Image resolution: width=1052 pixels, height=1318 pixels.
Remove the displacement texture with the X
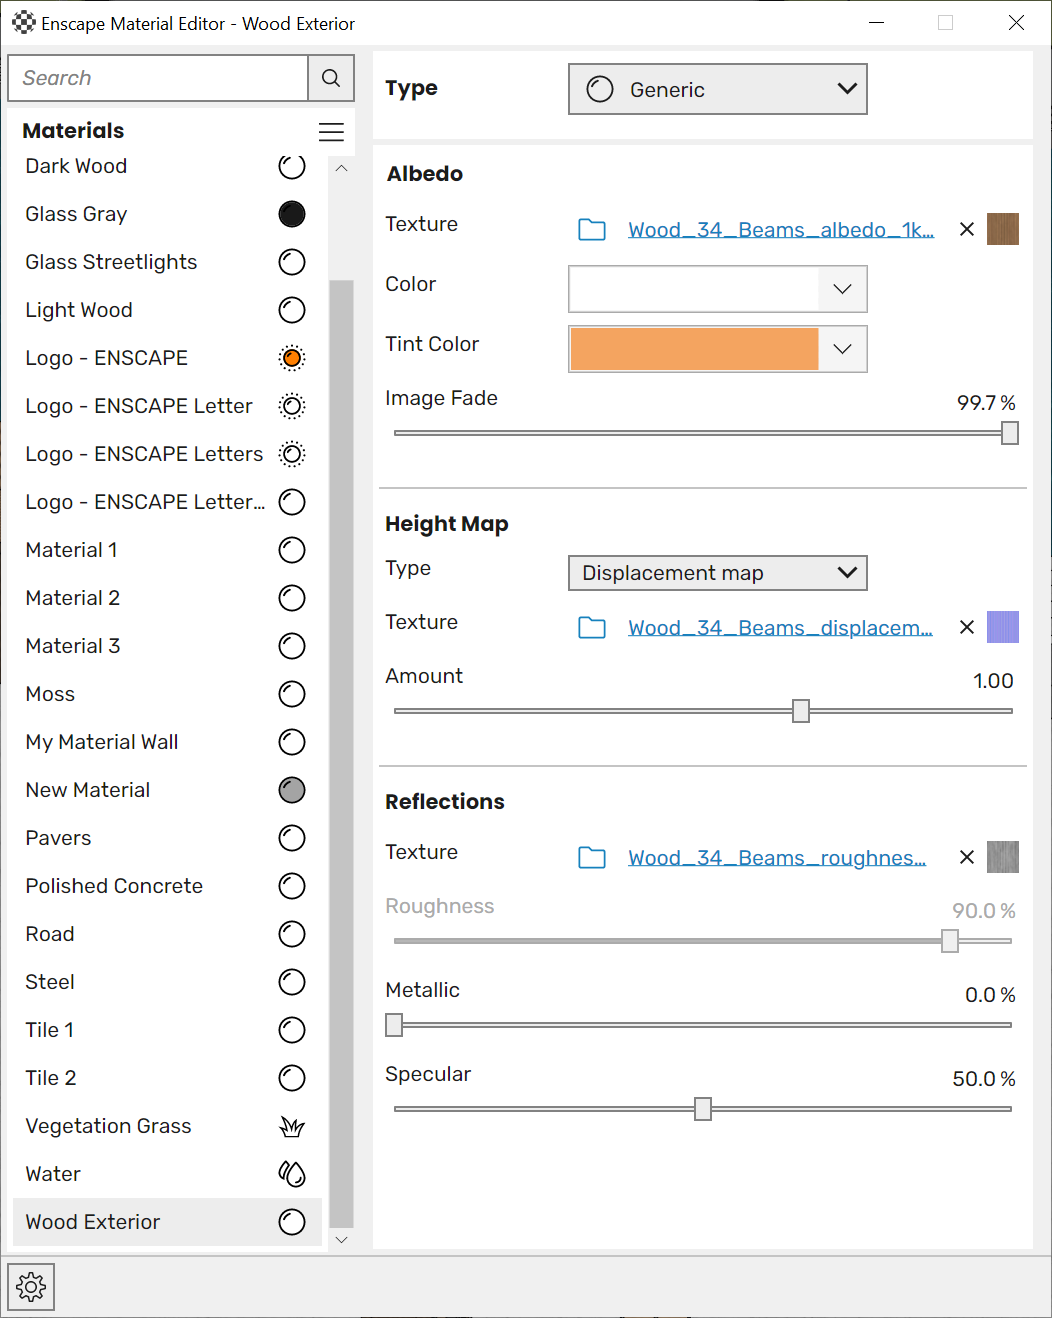pyautogui.click(x=966, y=627)
